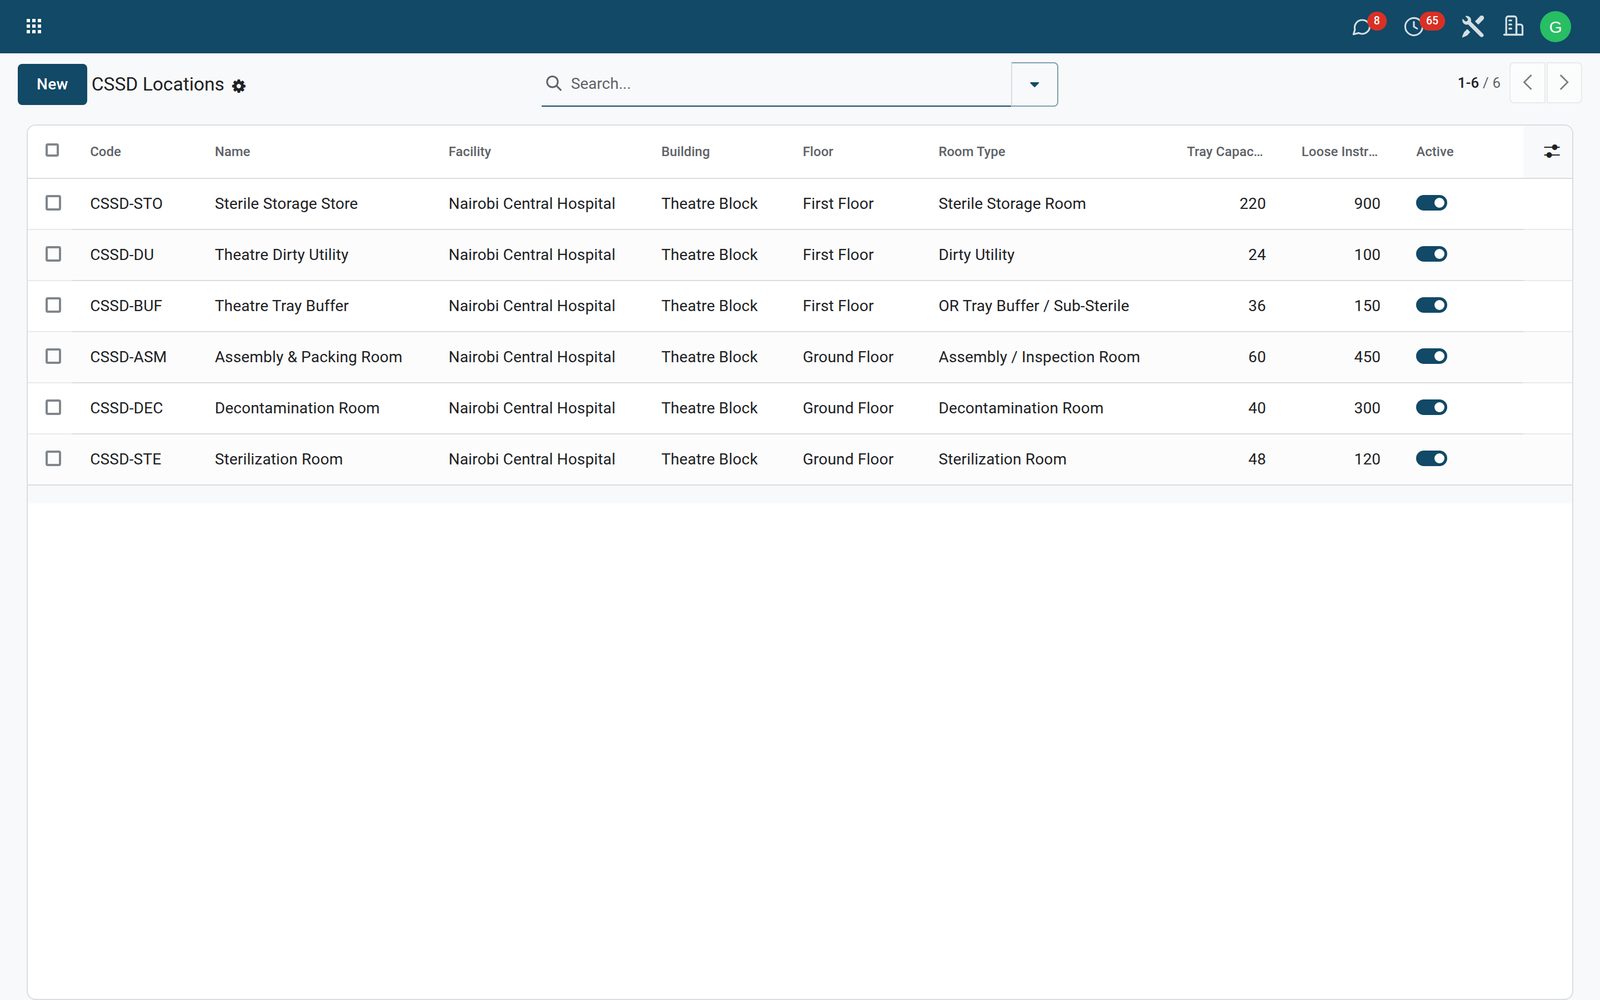Toggle Active for Theatre Dirty Utility
The image size is (1600, 1000).
(1431, 254)
